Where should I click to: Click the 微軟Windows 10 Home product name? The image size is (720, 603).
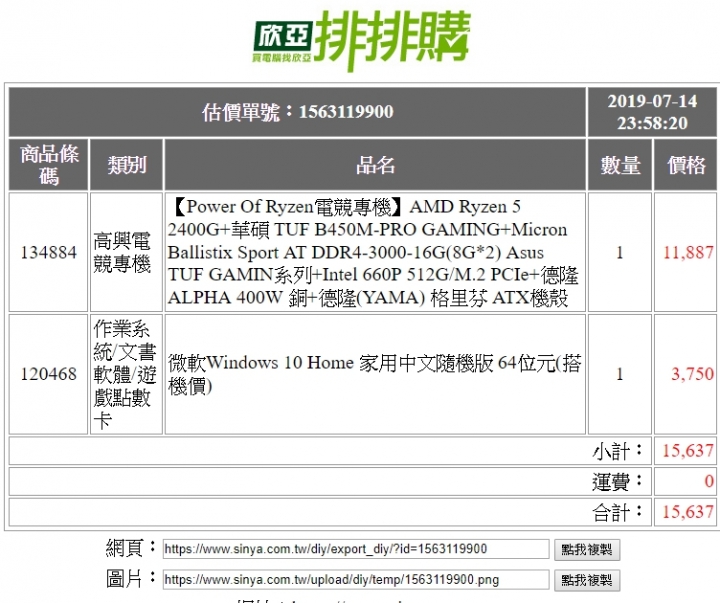(374, 374)
